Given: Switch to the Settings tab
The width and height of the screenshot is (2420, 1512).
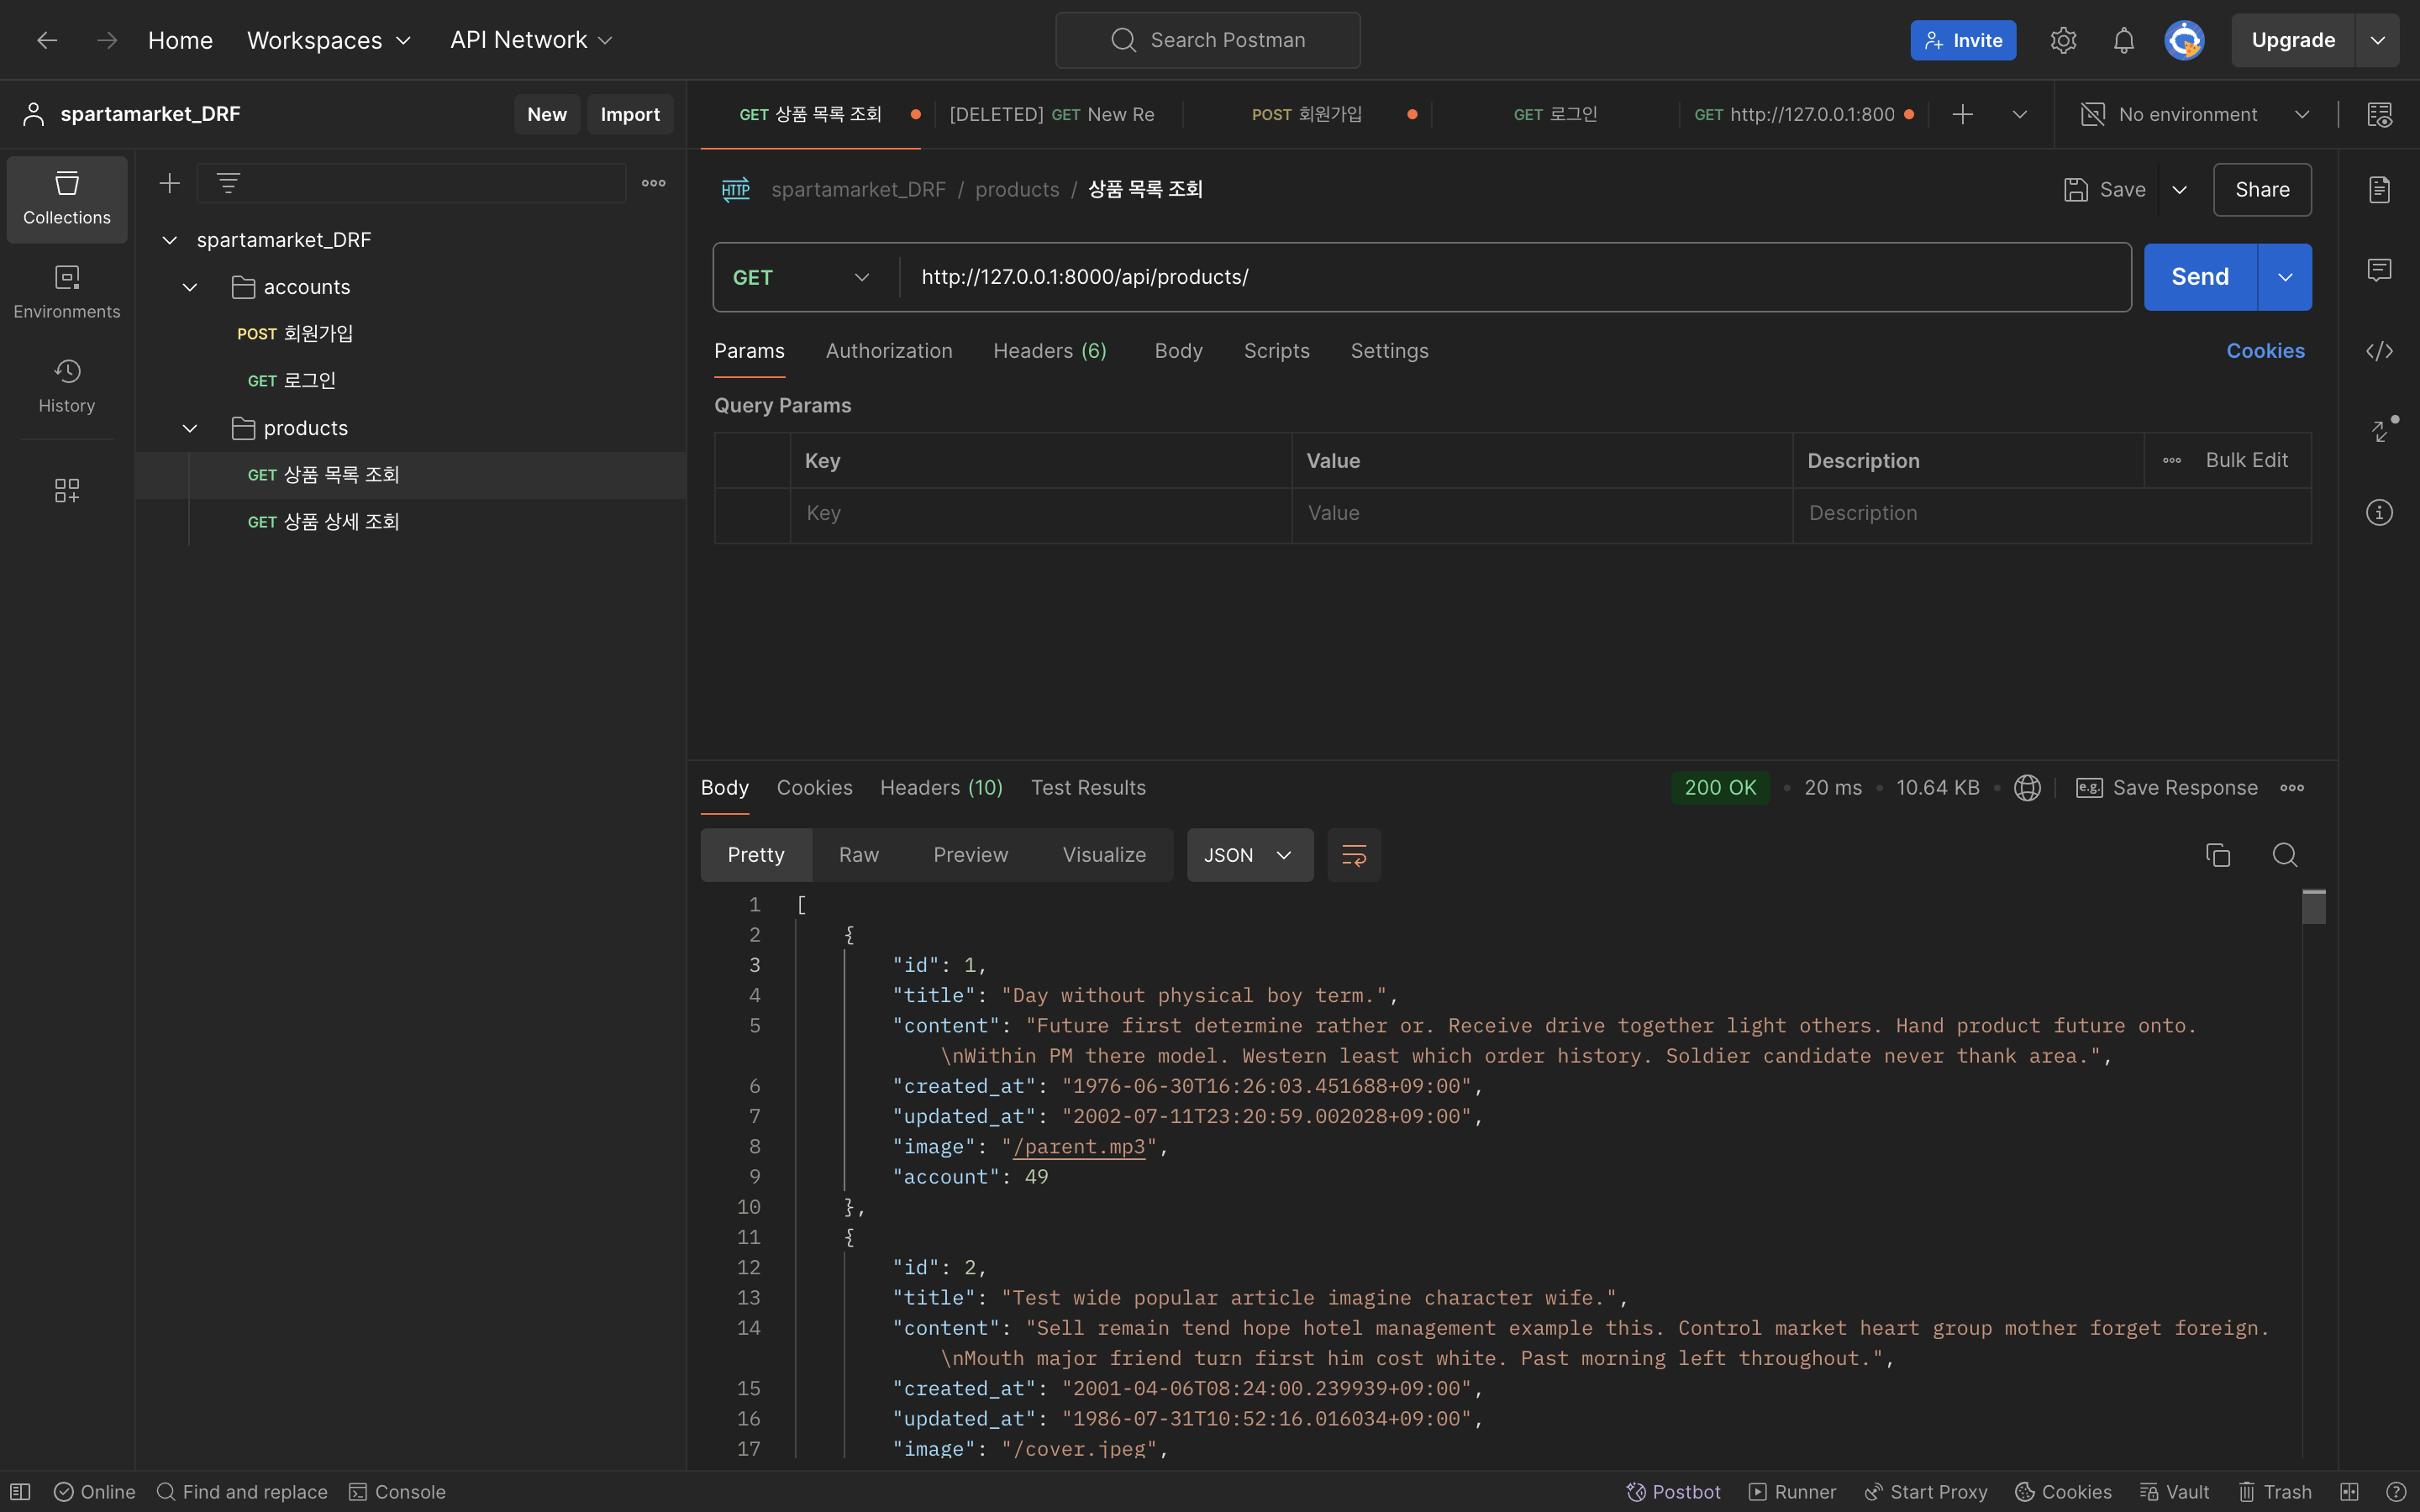Looking at the screenshot, I should point(1389,351).
